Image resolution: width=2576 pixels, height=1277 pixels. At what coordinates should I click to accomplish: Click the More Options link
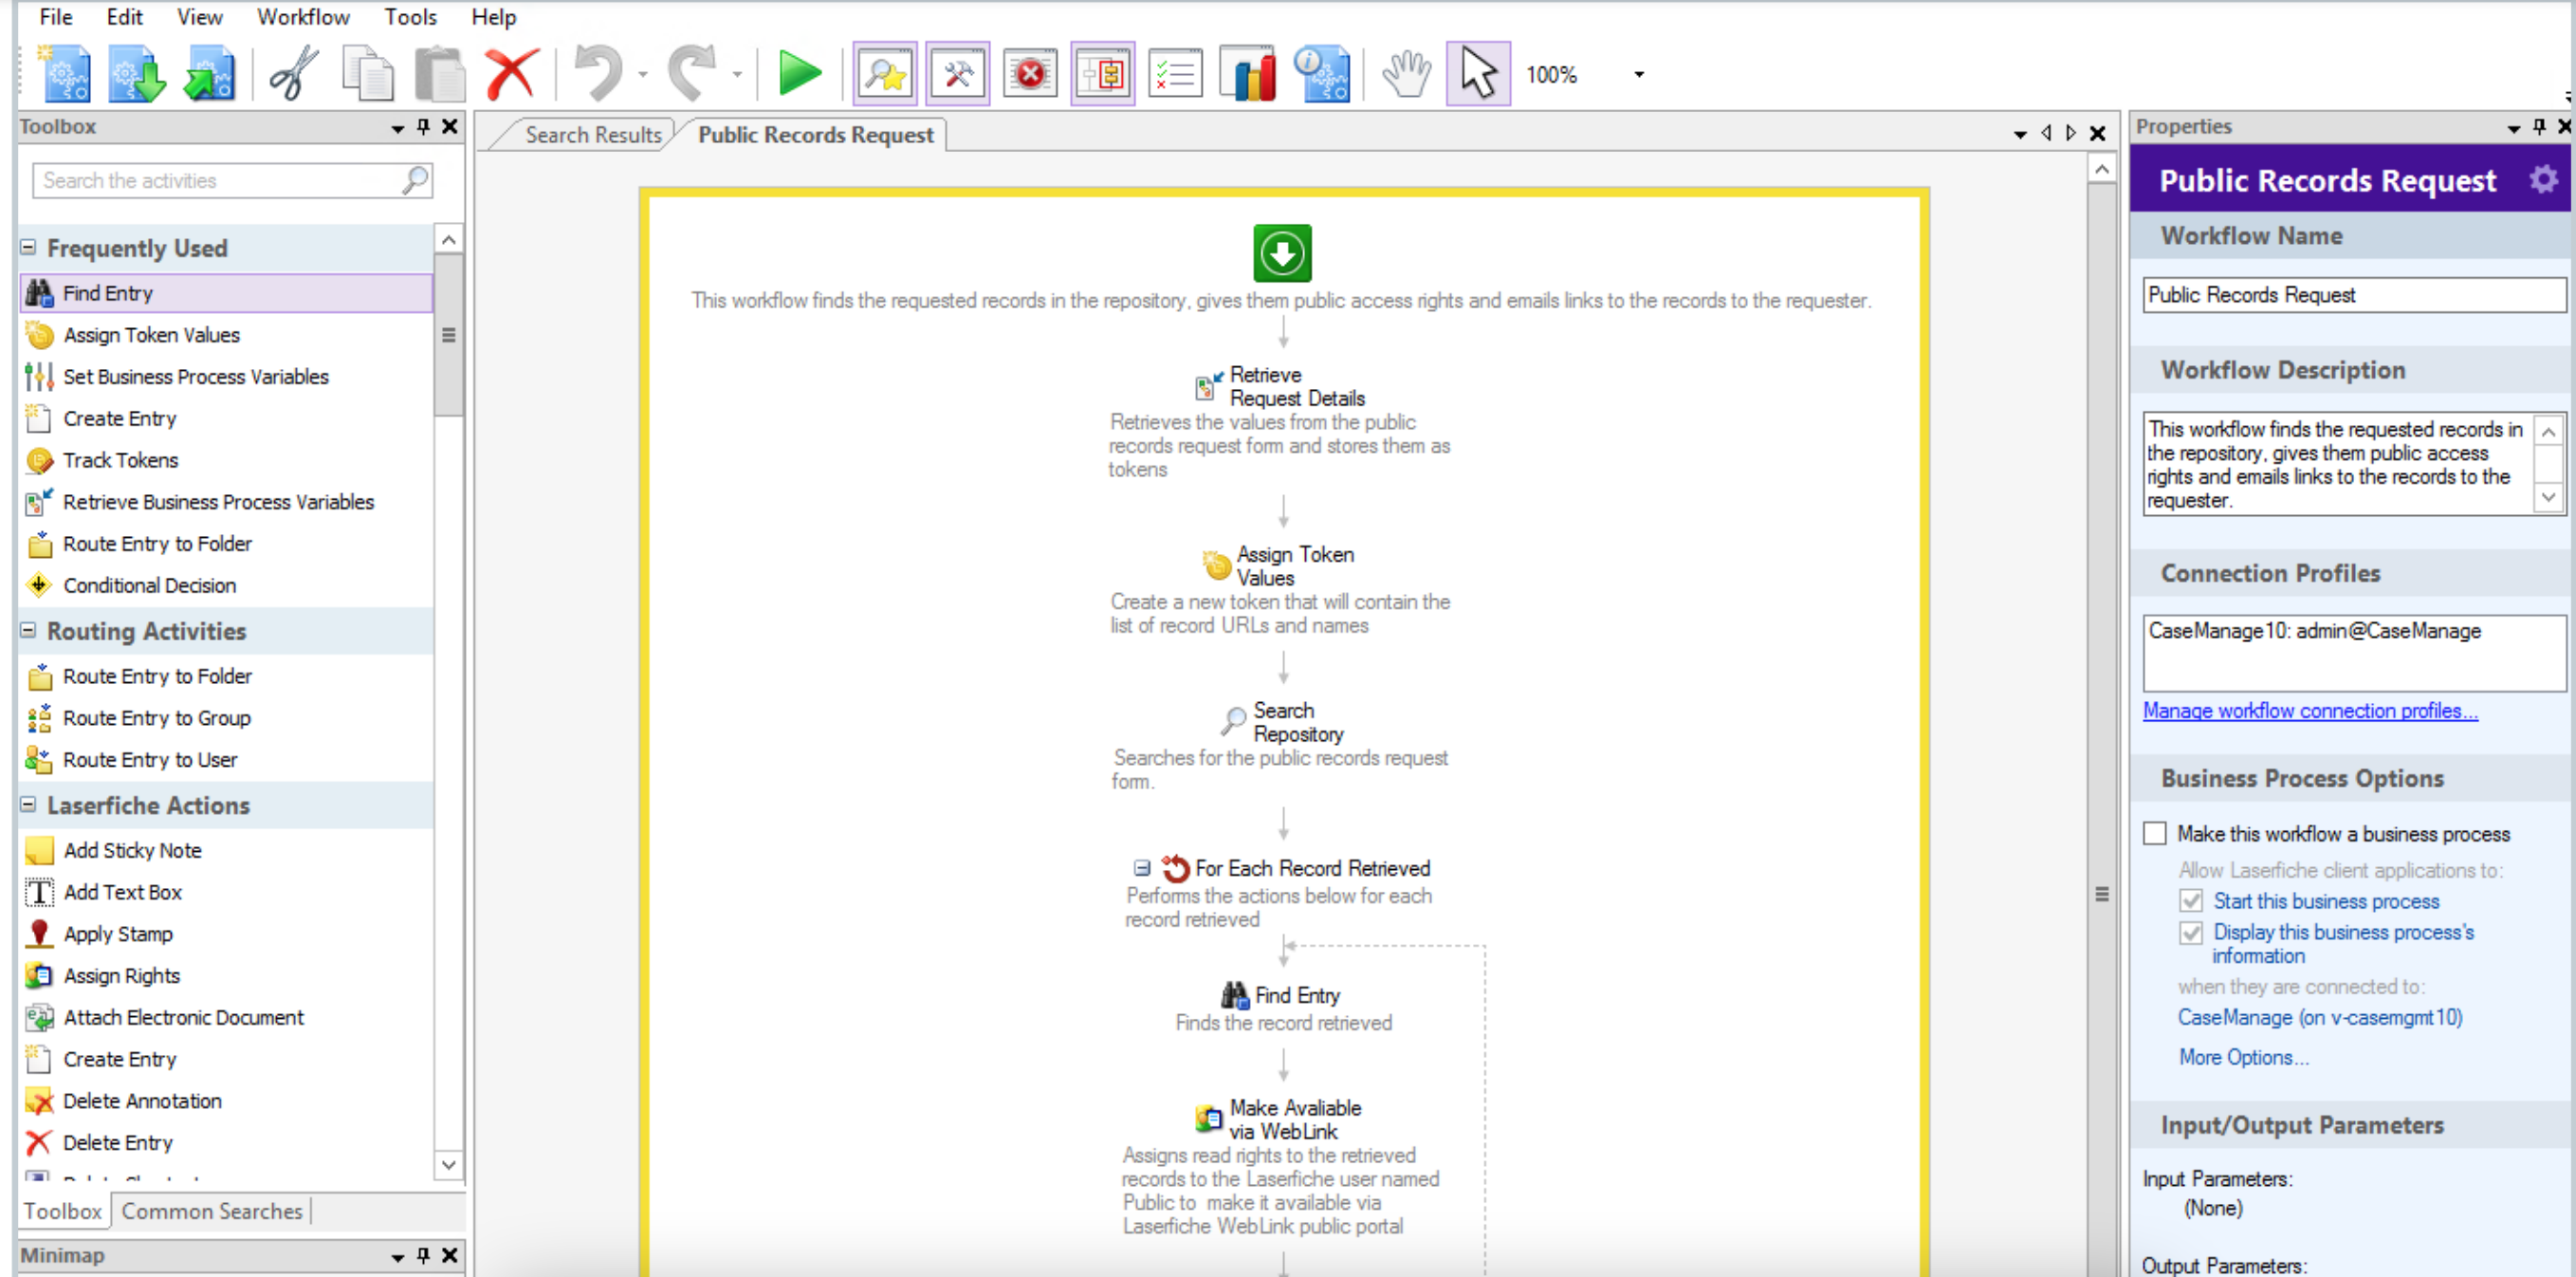coord(2243,1057)
